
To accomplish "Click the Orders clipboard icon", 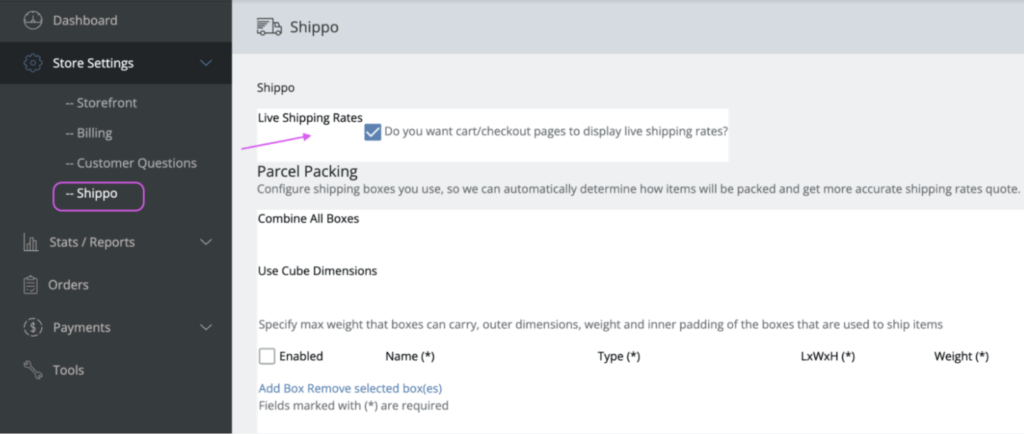I will point(31,285).
